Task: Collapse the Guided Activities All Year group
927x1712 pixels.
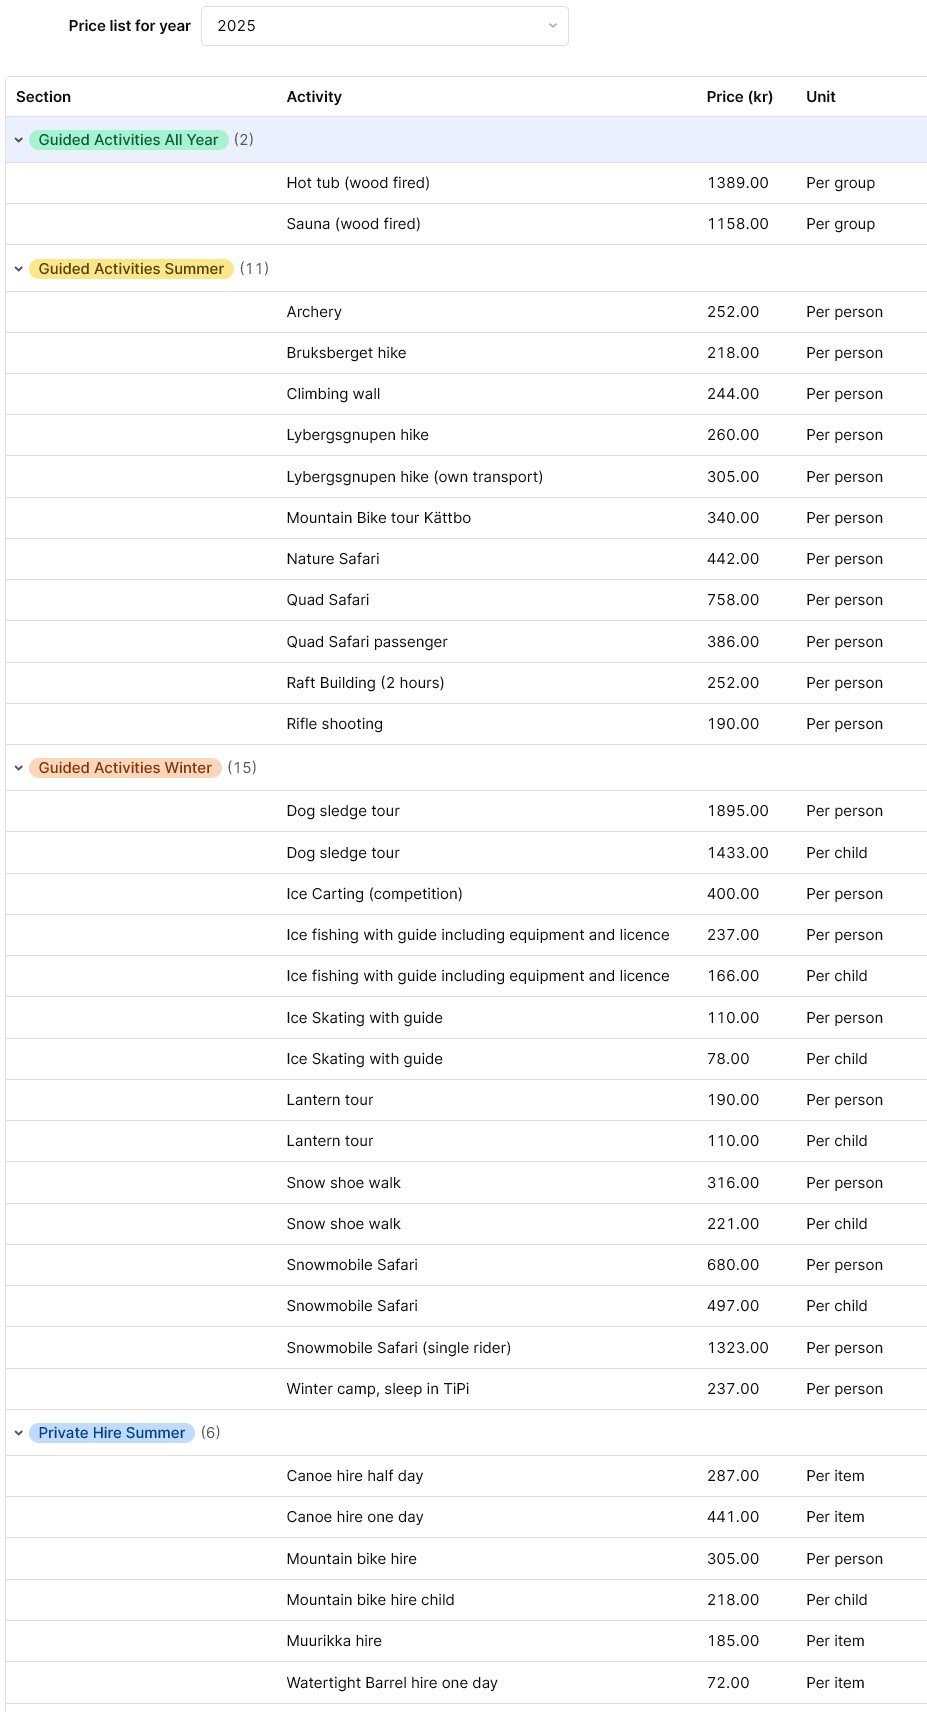Action: coord(19,140)
